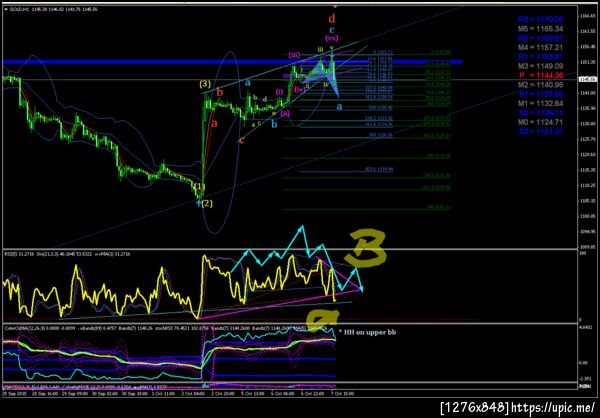Select the cyan 'c' label under orange d

332,30
